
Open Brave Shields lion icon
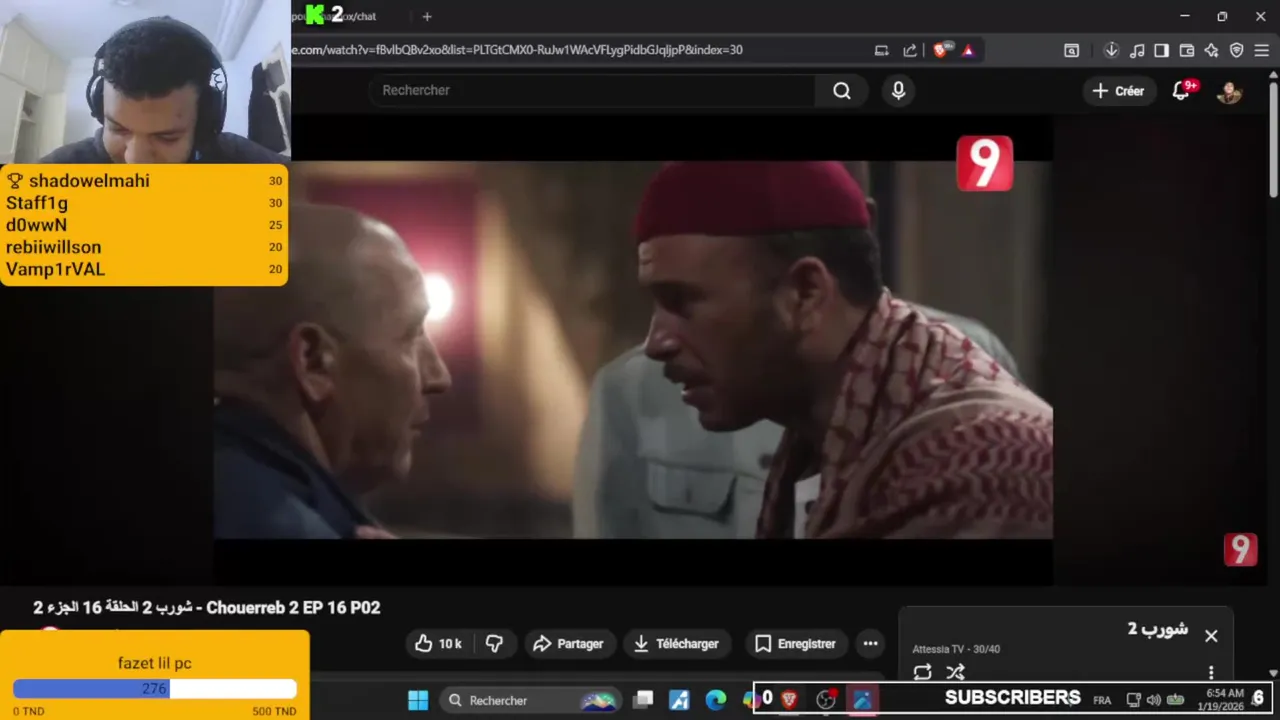pyautogui.click(x=941, y=50)
